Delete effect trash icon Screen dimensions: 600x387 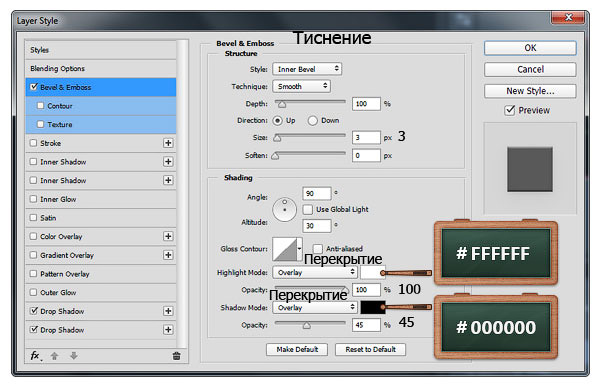coord(176,356)
